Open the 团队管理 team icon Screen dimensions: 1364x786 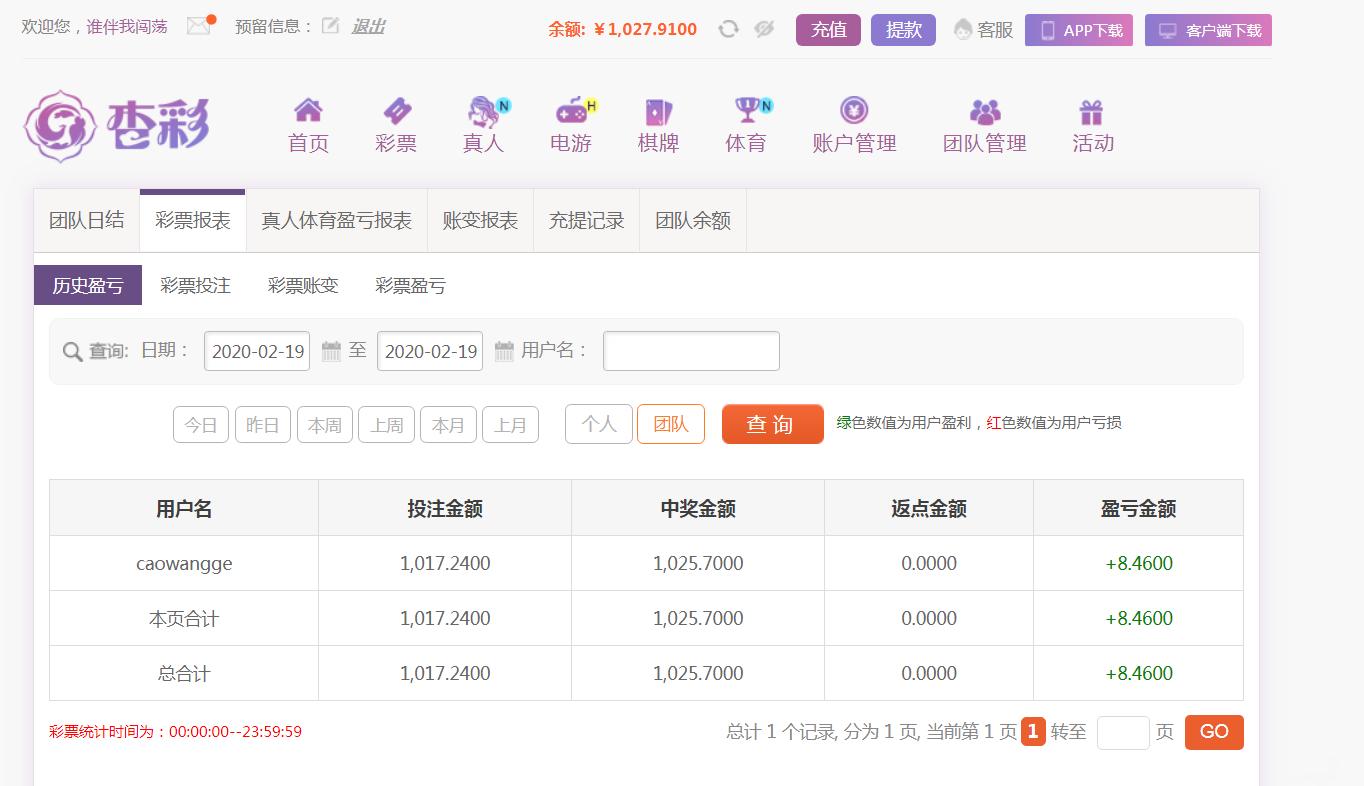click(x=985, y=111)
